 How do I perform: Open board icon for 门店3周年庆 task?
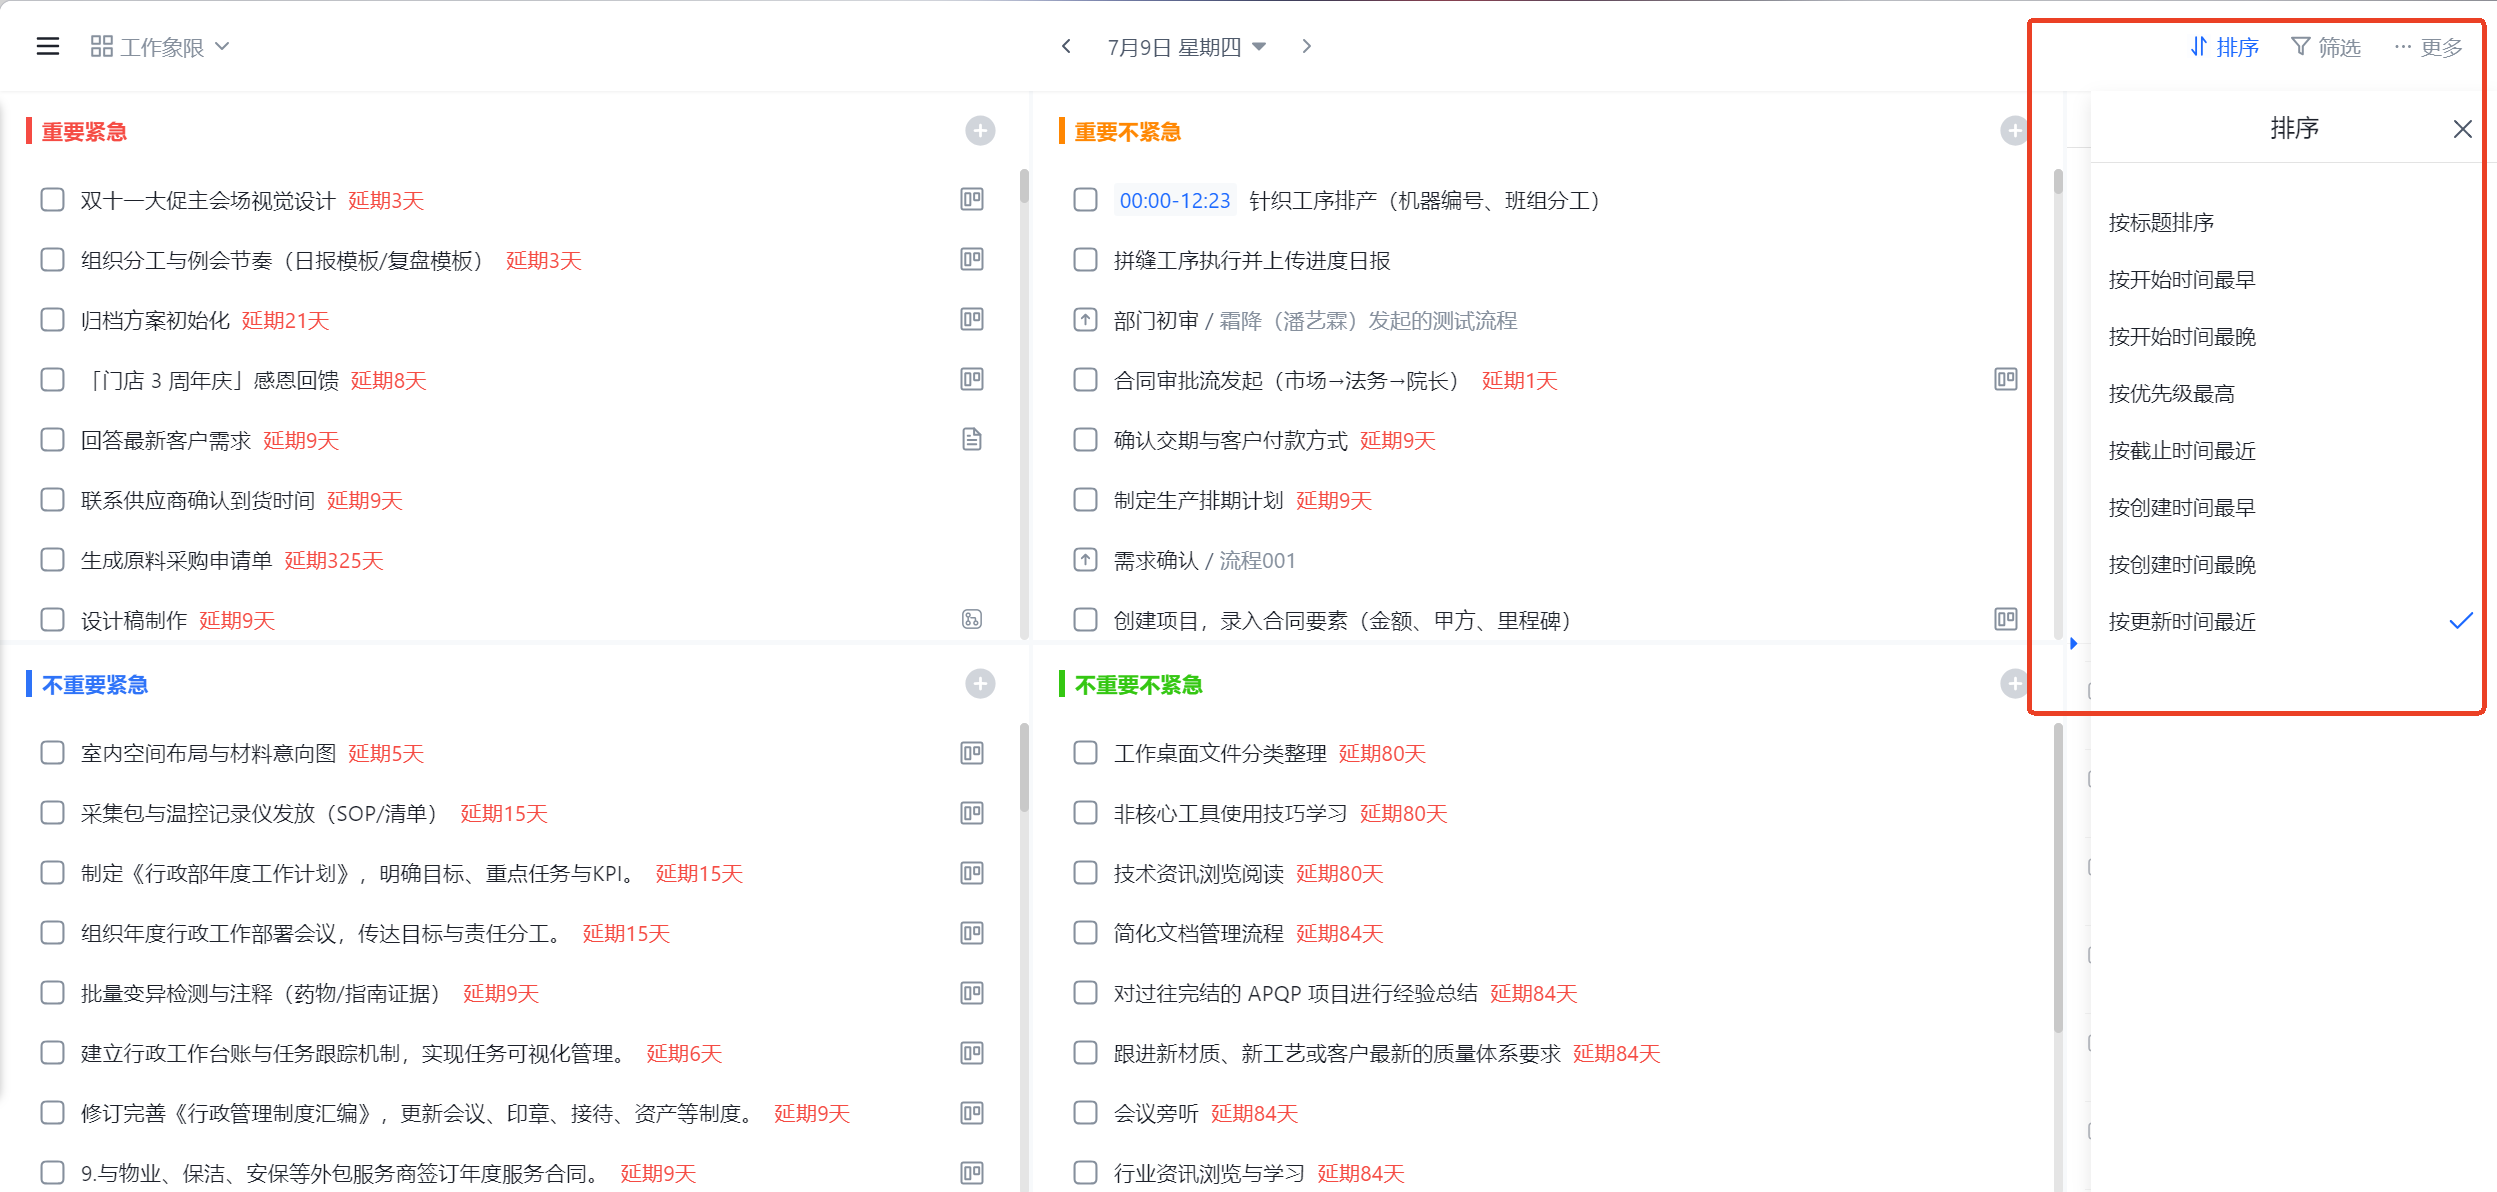[972, 380]
